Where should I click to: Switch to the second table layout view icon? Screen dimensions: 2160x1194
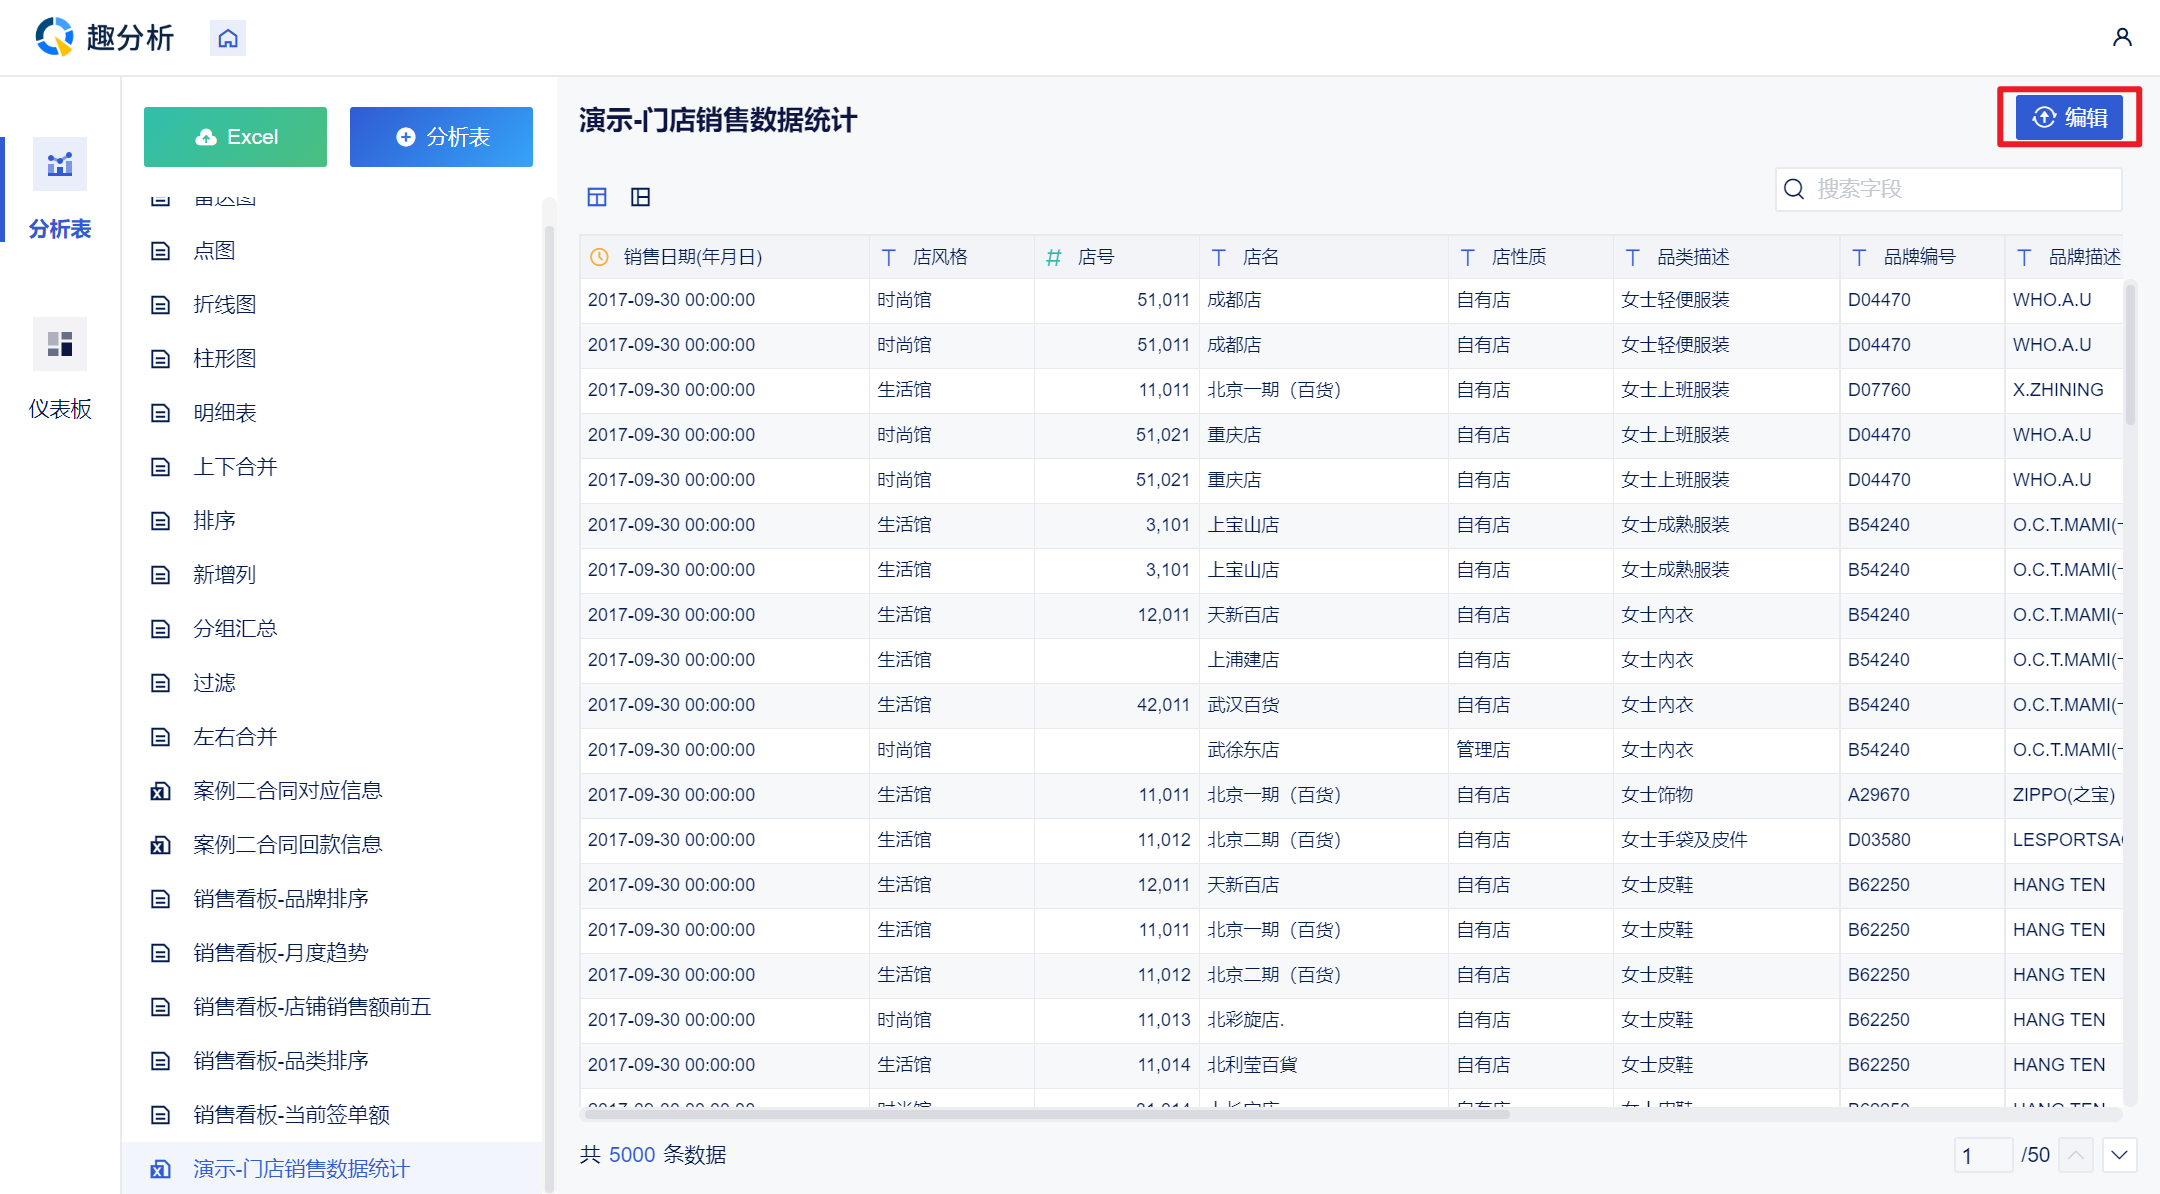(x=640, y=197)
